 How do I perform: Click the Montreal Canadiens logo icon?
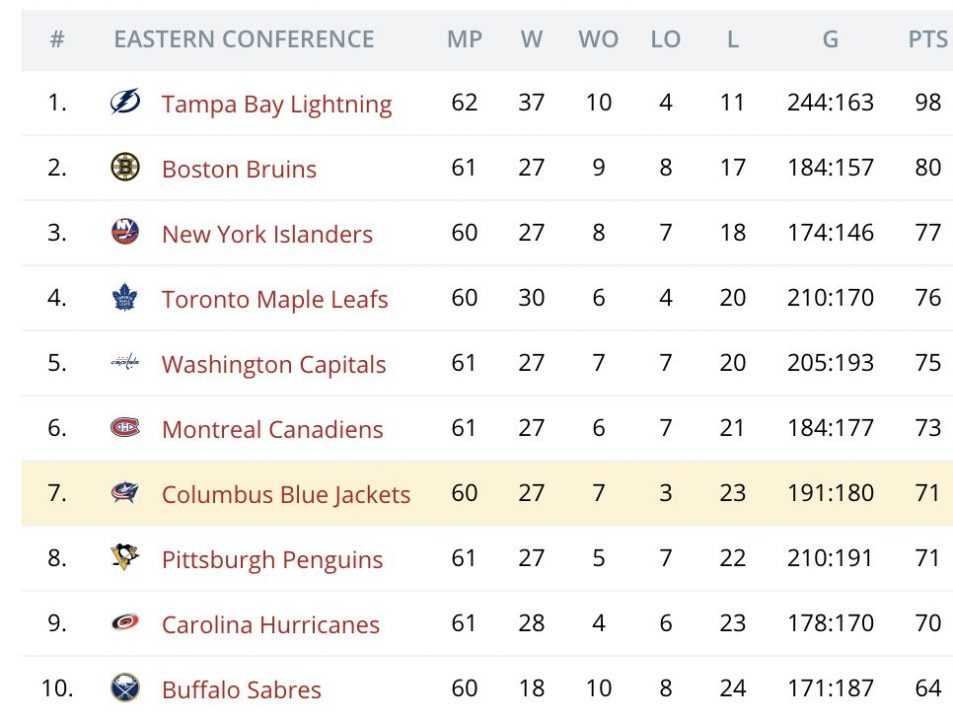(125, 428)
